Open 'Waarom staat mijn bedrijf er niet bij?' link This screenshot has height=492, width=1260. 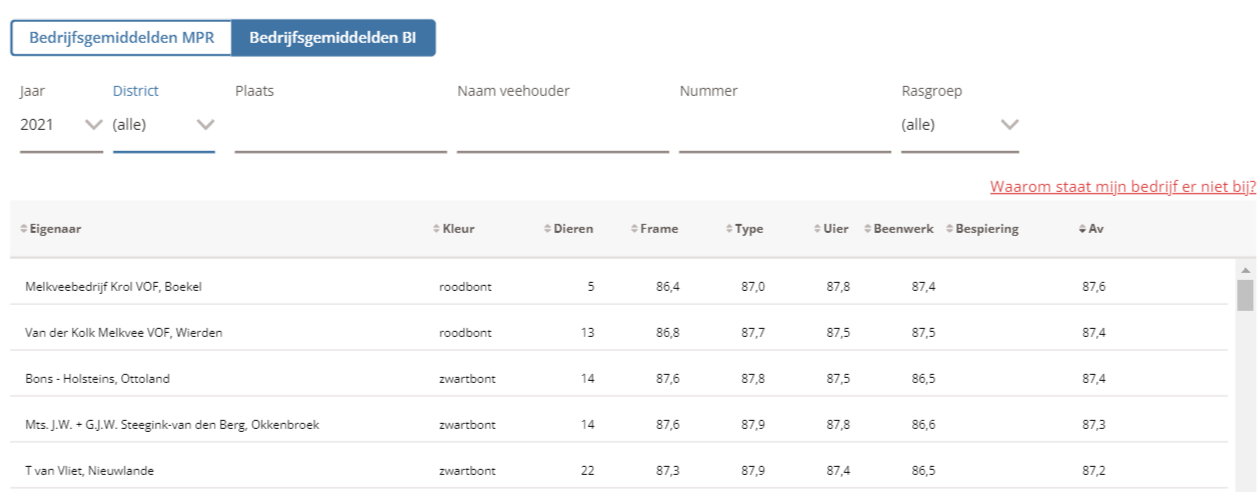pos(1122,187)
